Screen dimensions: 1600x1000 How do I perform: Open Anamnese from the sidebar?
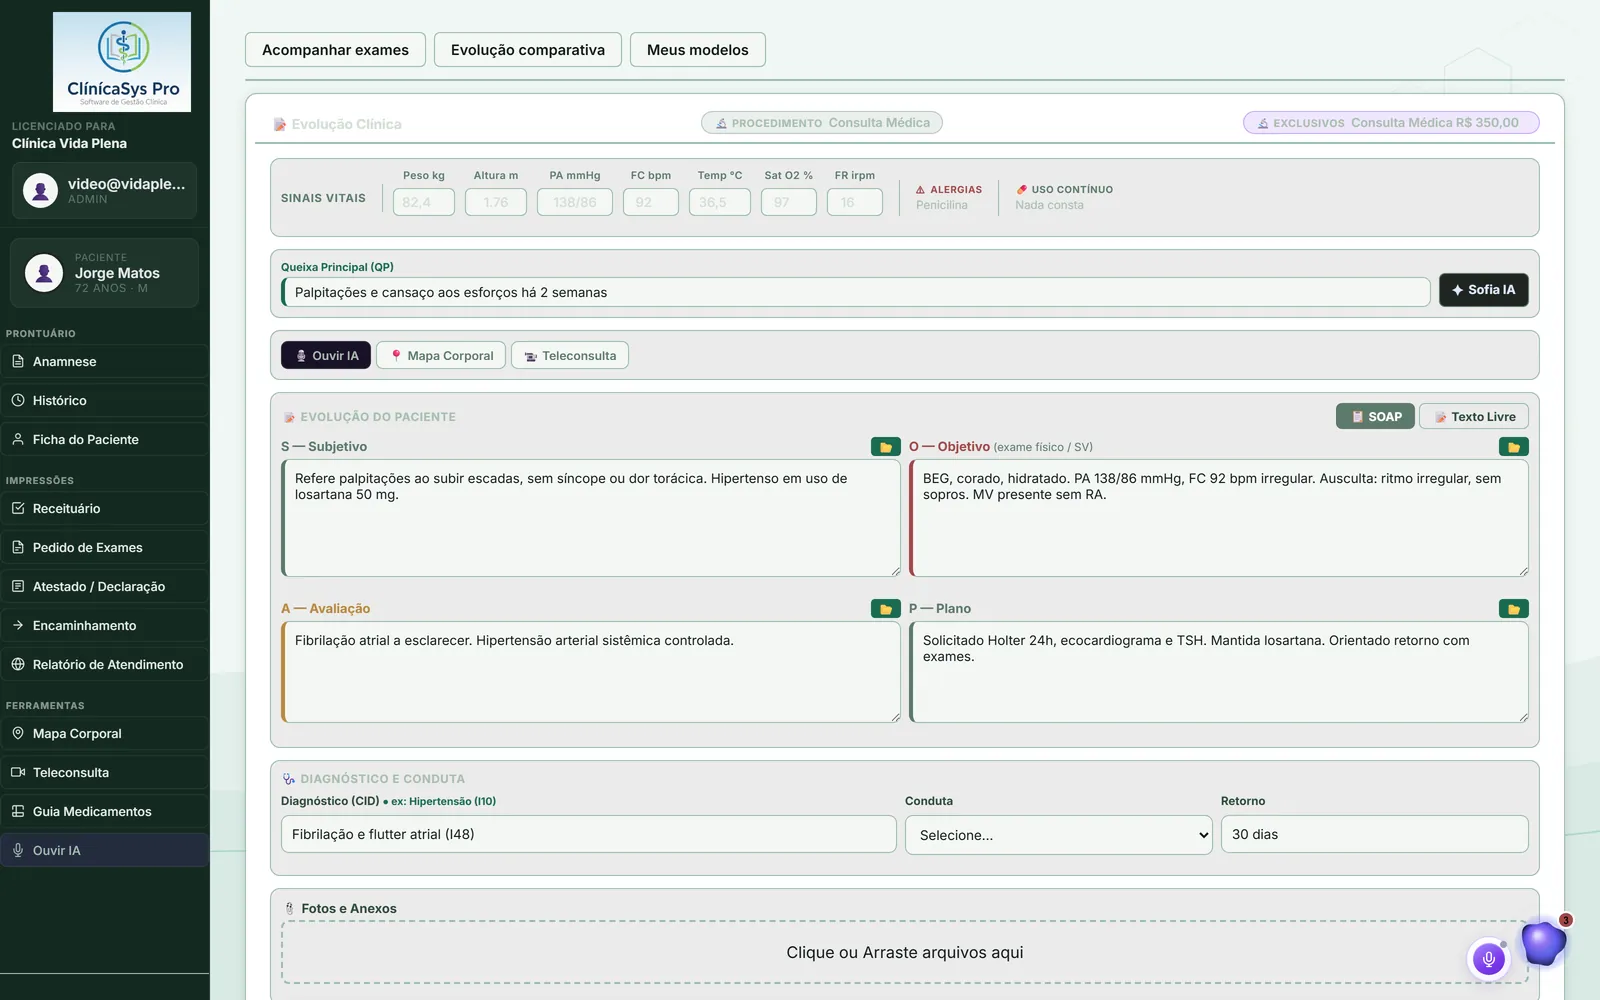point(105,362)
